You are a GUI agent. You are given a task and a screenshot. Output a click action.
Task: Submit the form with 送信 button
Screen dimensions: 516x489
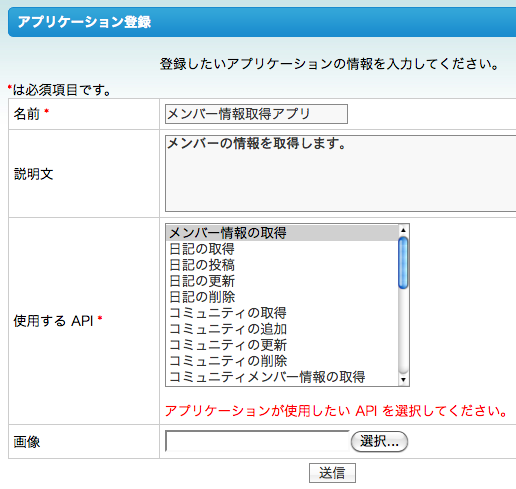(332, 473)
